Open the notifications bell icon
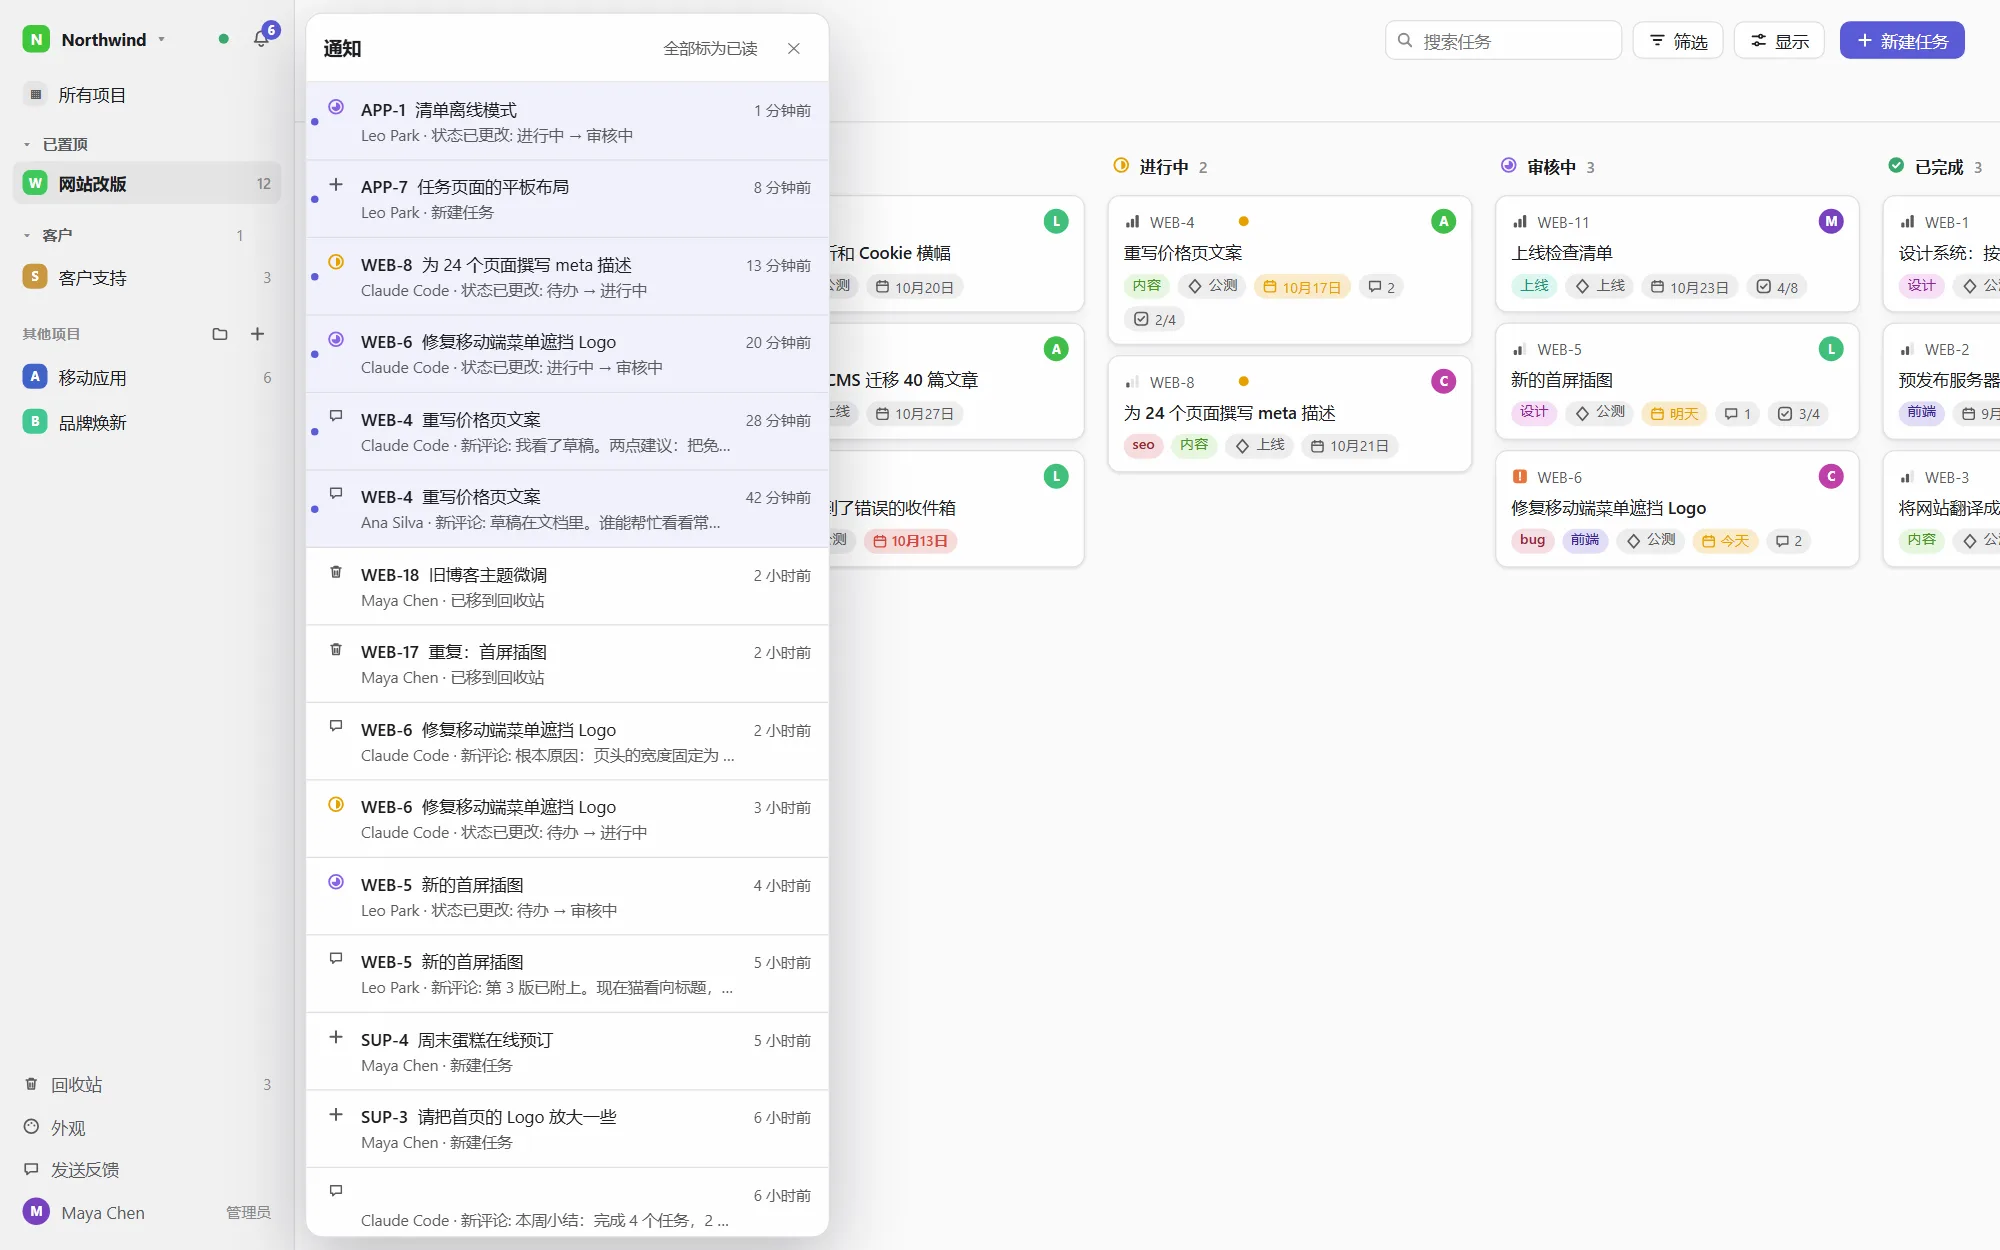The height and width of the screenshot is (1250, 2000). coord(261,39)
